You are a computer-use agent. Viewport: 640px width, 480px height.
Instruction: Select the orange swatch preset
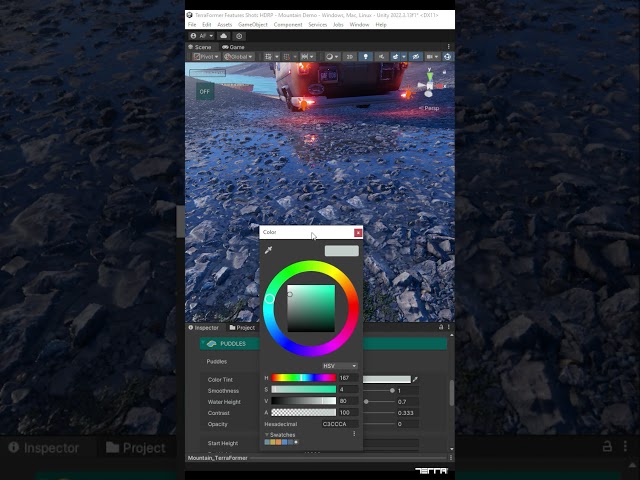click(x=278, y=442)
